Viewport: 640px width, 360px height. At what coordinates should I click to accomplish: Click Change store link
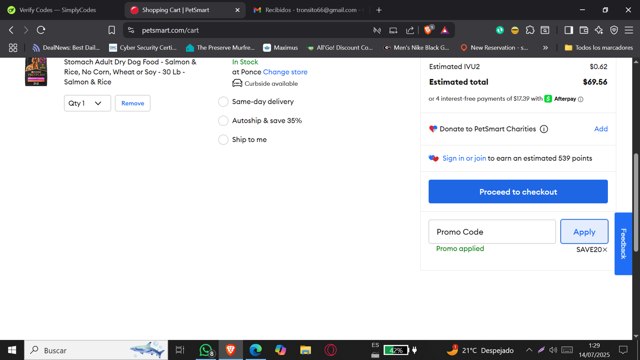pyautogui.click(x=285, y=72)
